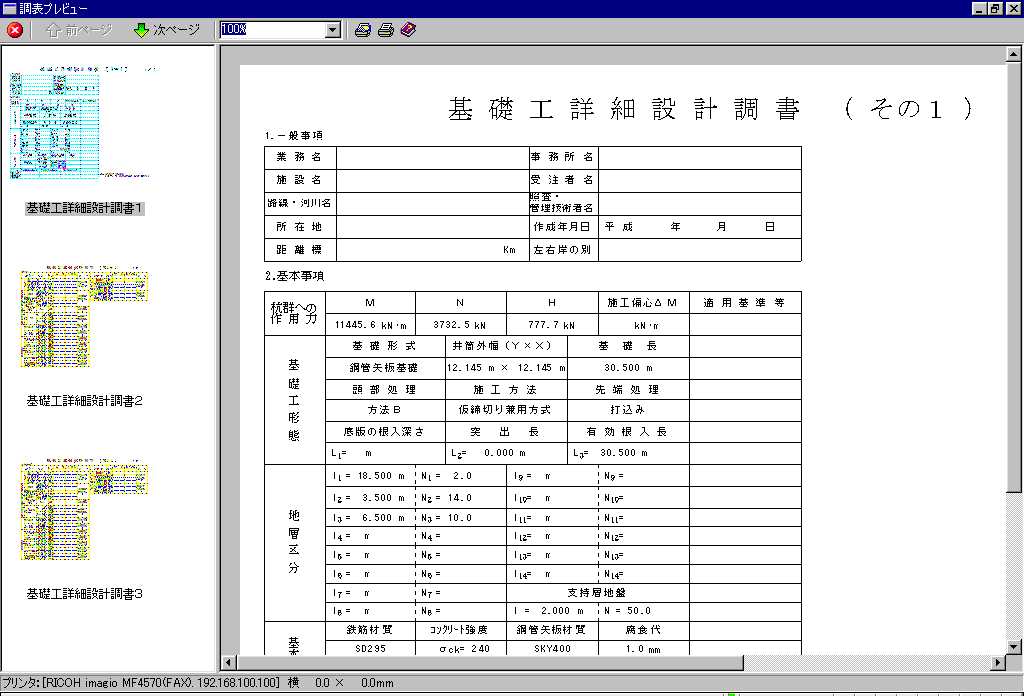This screenshot has width=1024, height=696.
Task: Click the 0.0mm value in status bar
Action: pyautogui.click(x=377, y=683)
